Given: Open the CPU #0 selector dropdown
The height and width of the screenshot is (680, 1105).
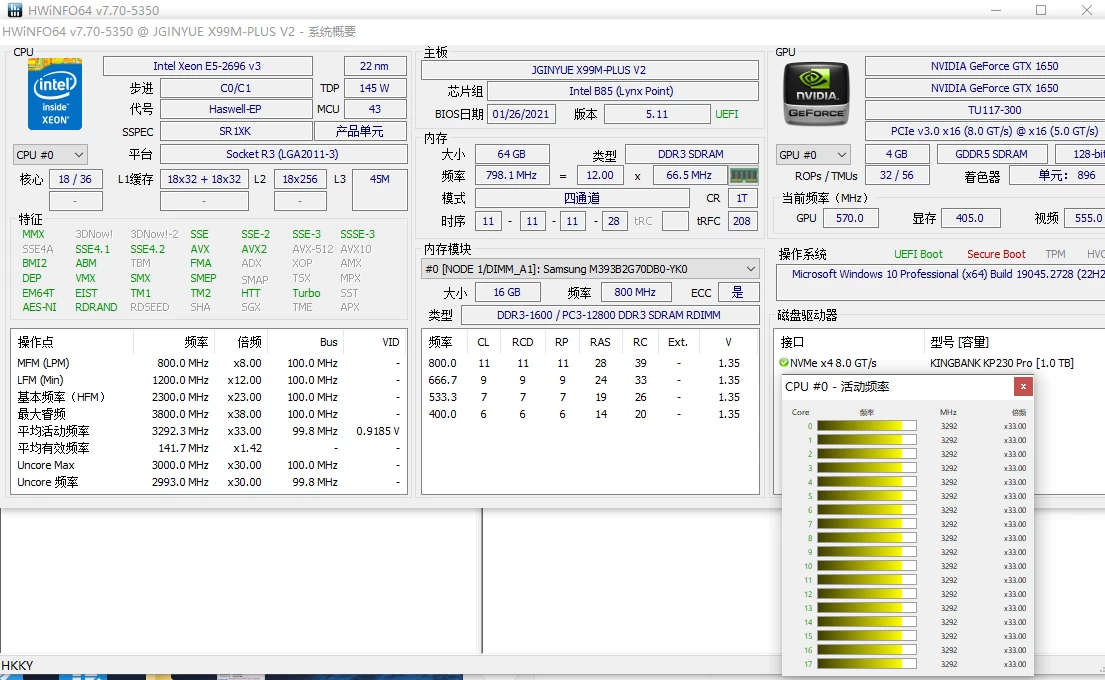Looking at the screenshot, I should click(49, 155).
